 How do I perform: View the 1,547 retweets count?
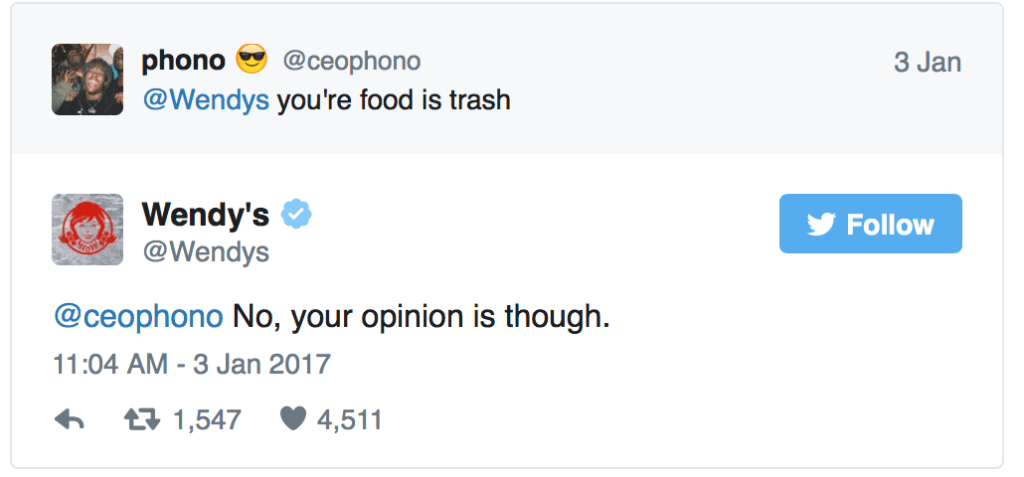[x=206, y=419]
